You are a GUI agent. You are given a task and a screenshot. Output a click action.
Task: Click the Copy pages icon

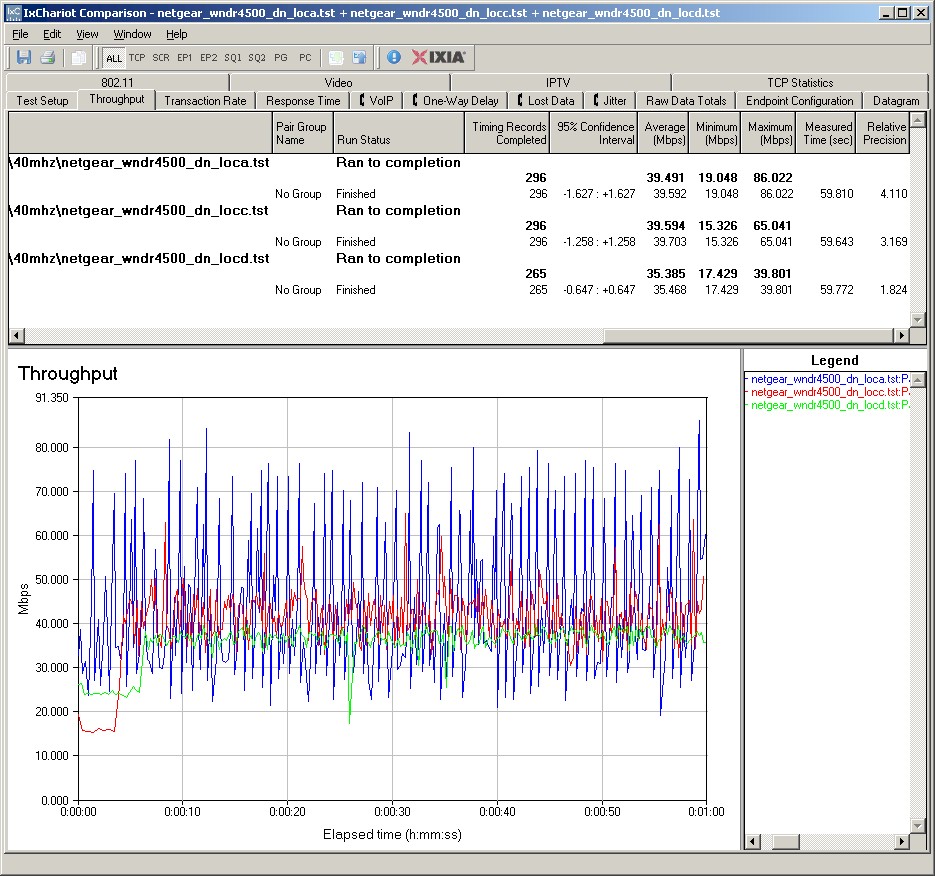click(78, 57)
